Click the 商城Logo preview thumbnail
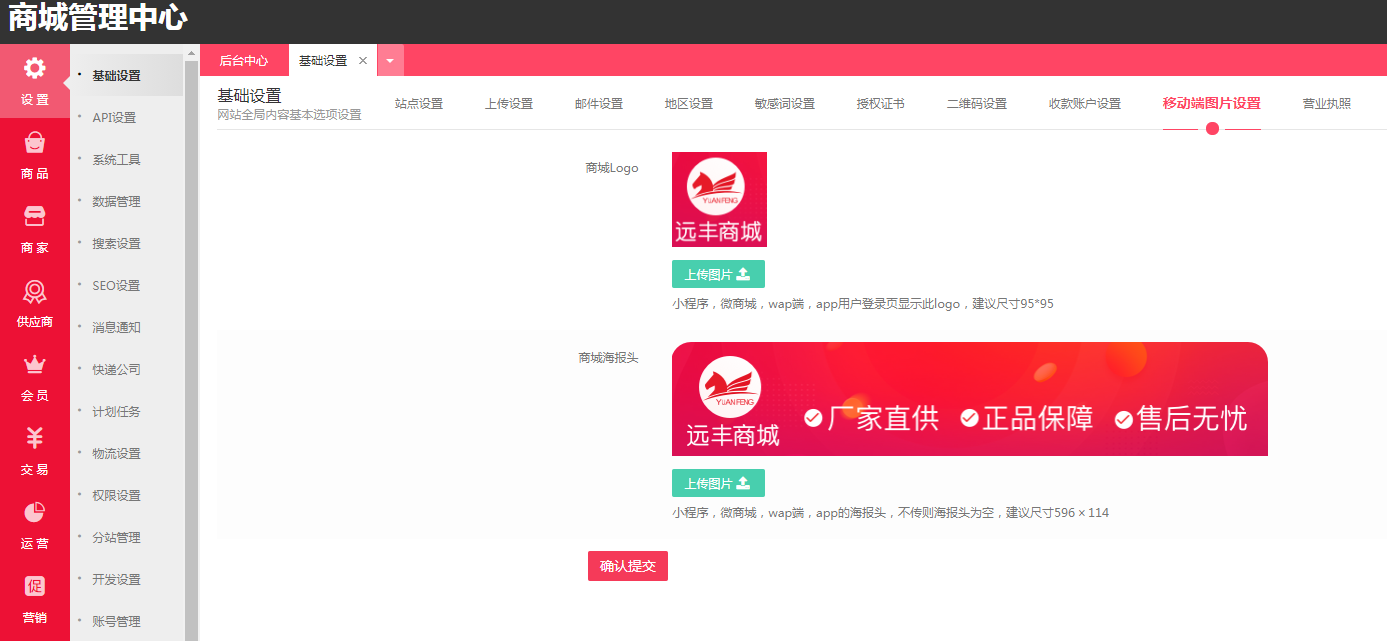The width and height of the screenshot is (1387, 641). (719, 199)
